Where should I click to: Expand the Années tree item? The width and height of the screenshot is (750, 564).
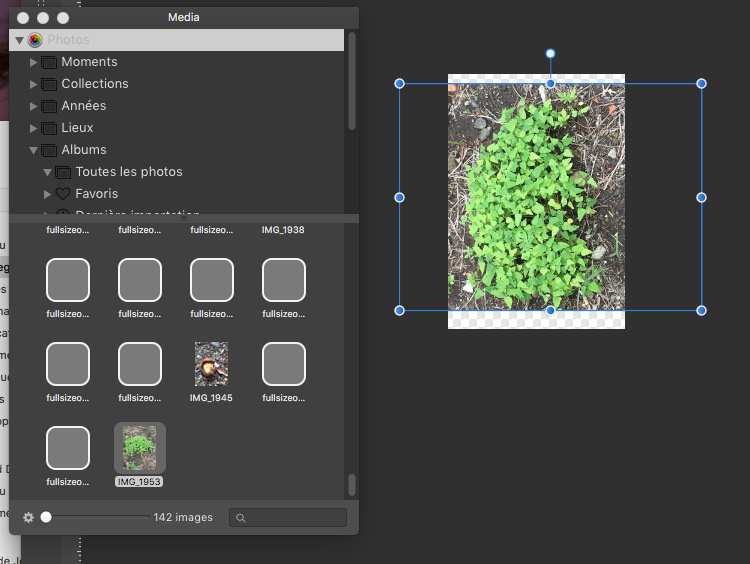pyautogui.click(x=33, y=106)
